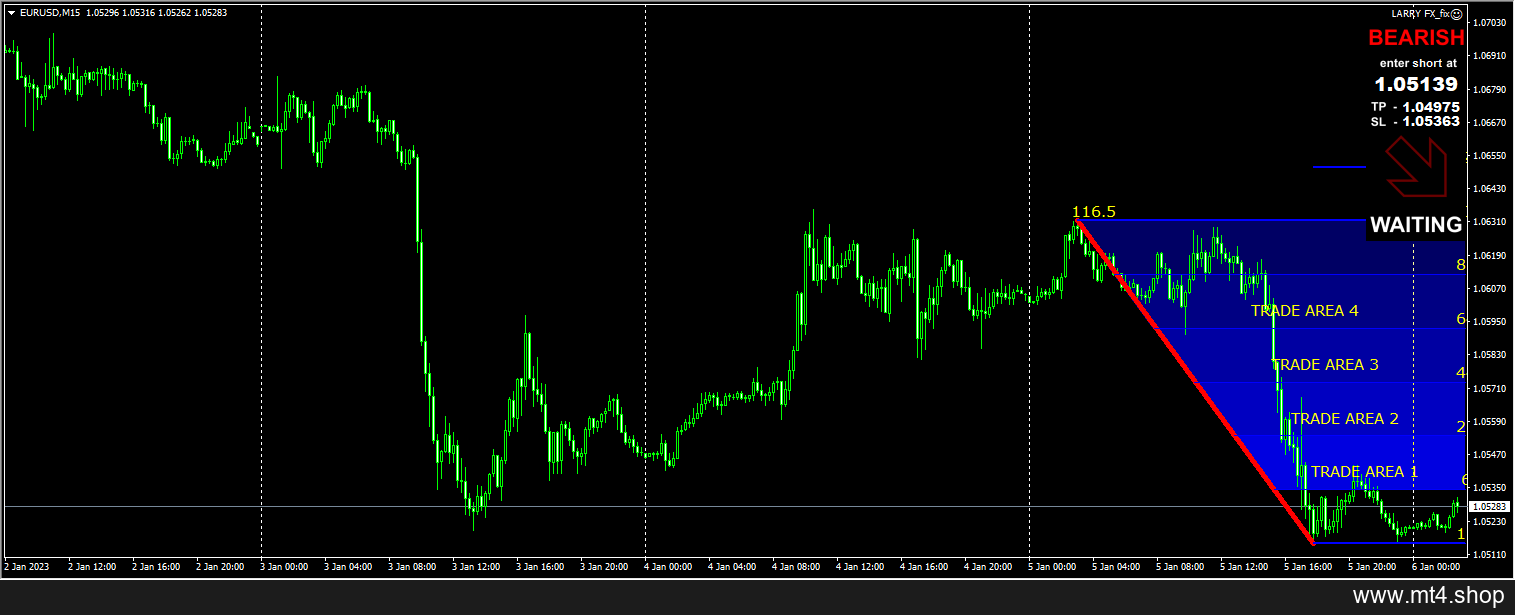Click the 1.06070 price axis label
Screen dimensions: 1515x615
1491,289
